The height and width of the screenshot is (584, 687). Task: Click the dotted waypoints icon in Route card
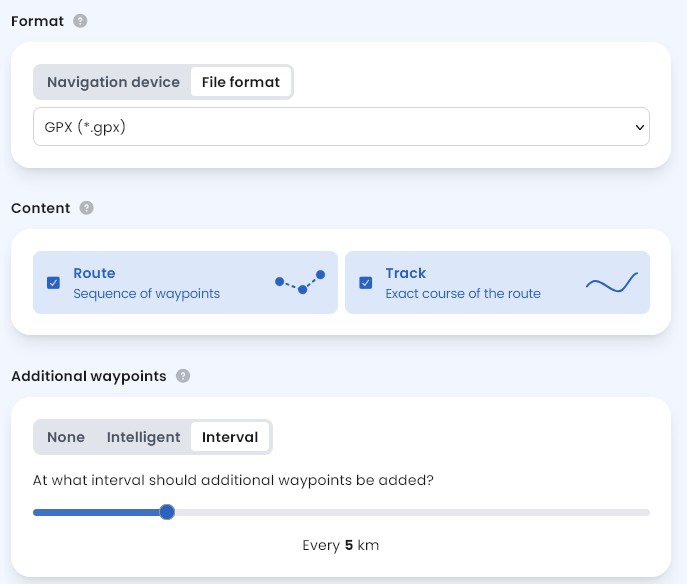(300, 283)
